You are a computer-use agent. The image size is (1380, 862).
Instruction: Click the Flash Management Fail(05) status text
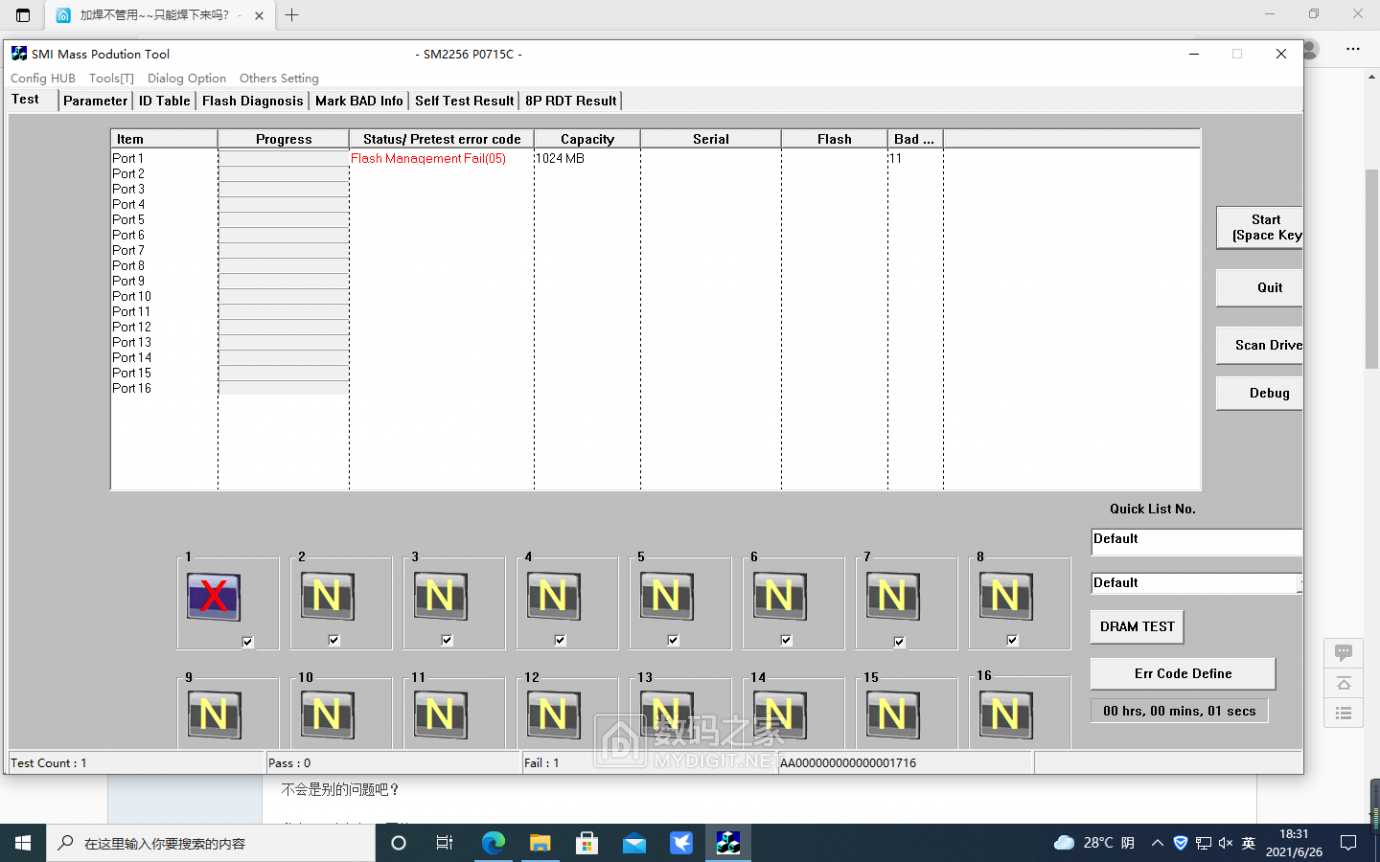(x=428, y=158)
